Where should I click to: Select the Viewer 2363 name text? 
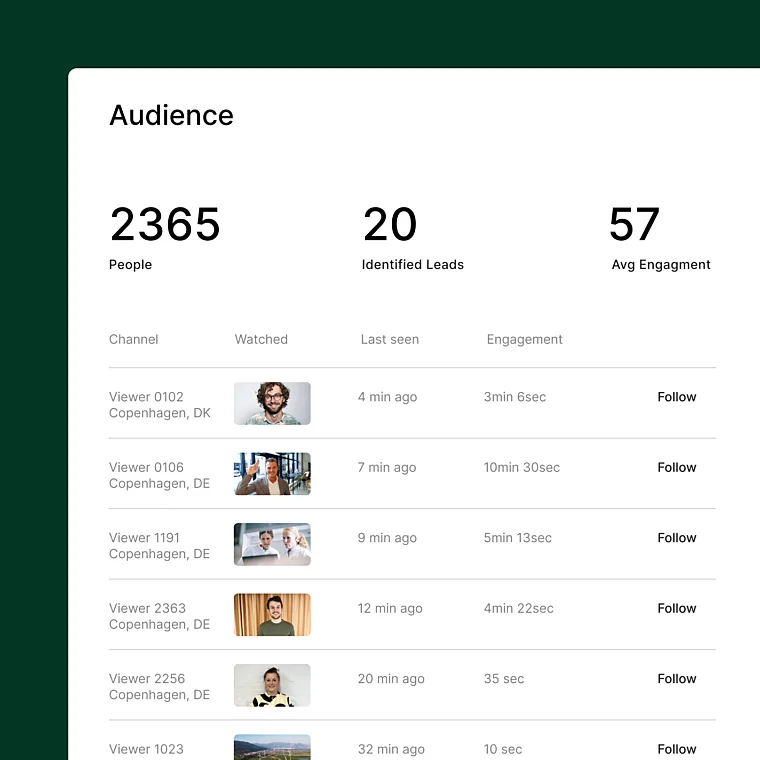[147, 608]
